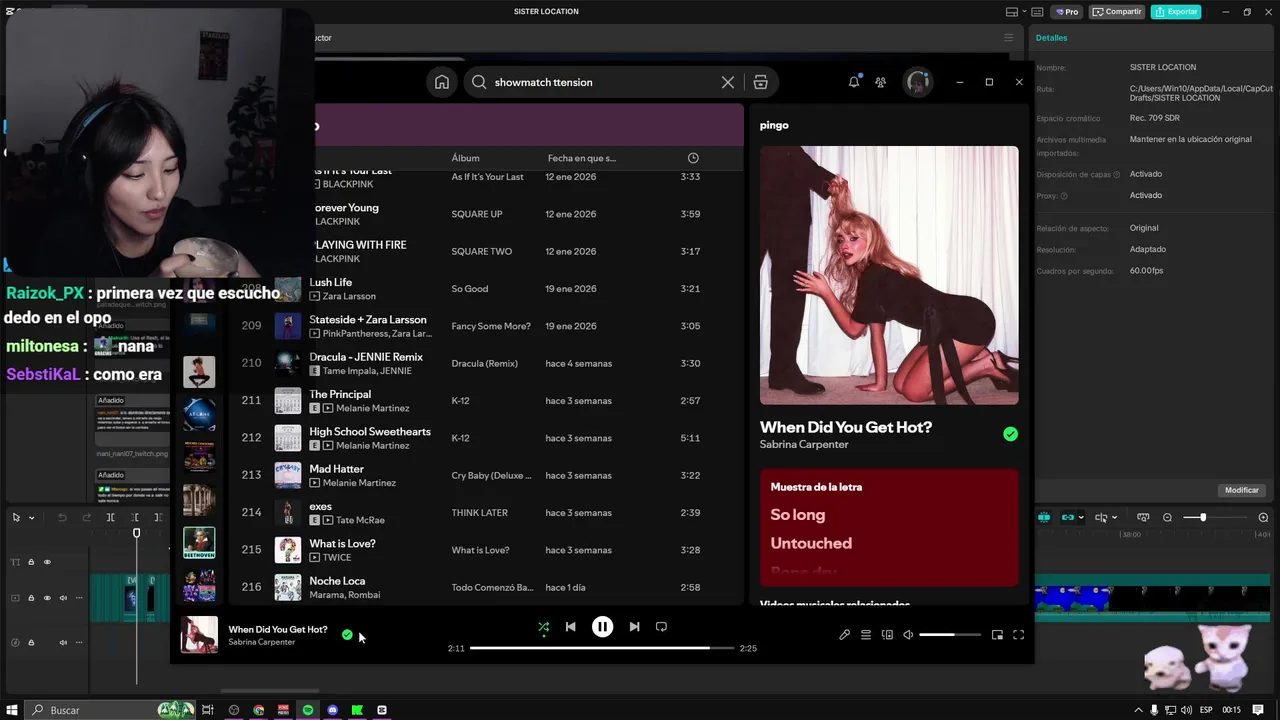The image size is (1280, 720).
Task: Click the large Sabrina Carpenter album cover
Action: [889, 275]
